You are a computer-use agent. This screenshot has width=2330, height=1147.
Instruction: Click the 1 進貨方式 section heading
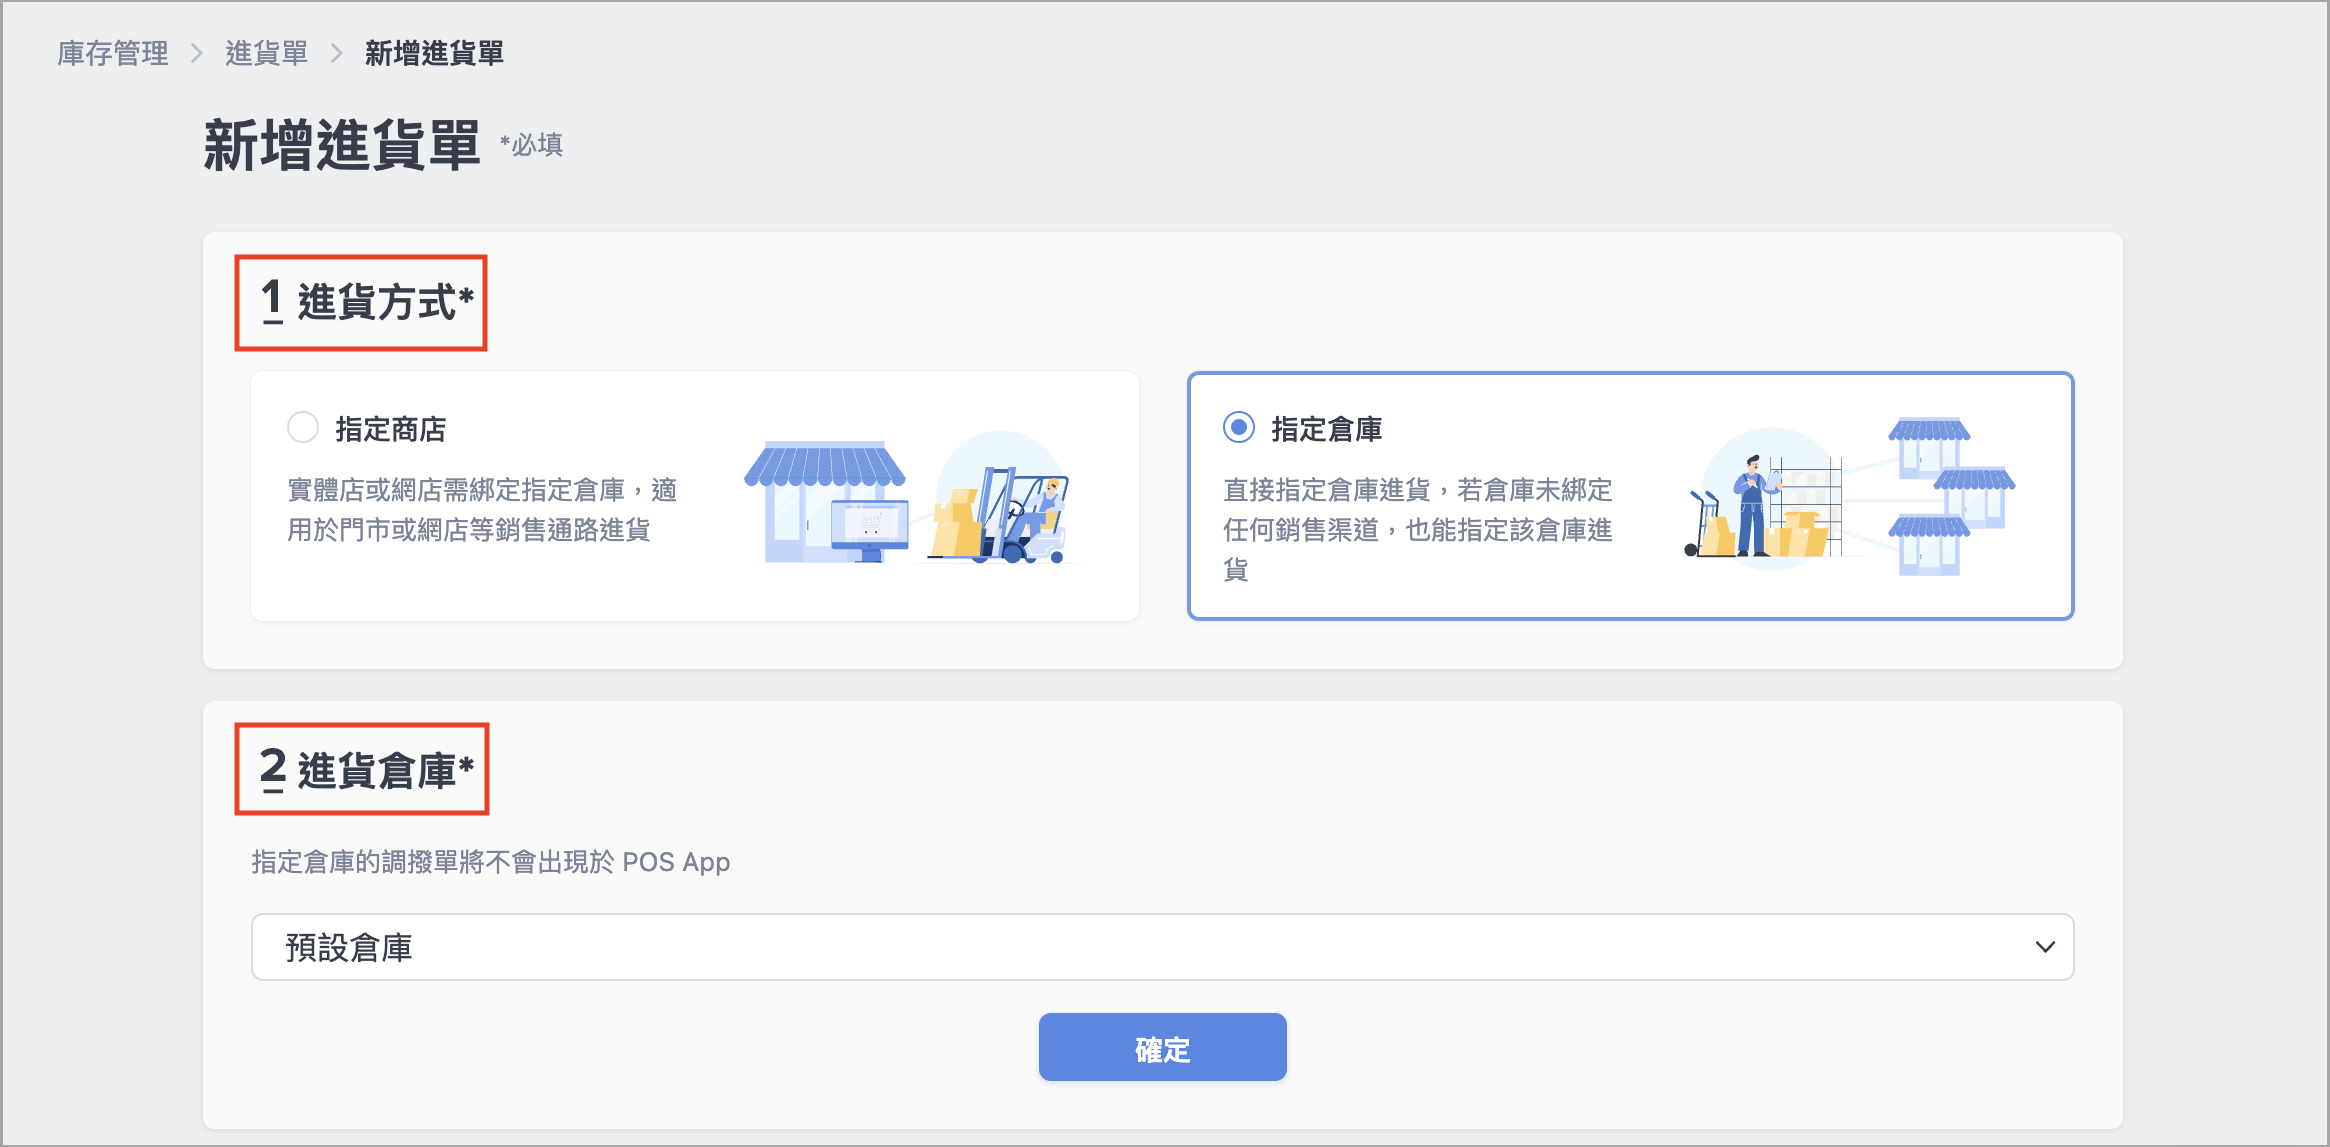click(367, 301)
